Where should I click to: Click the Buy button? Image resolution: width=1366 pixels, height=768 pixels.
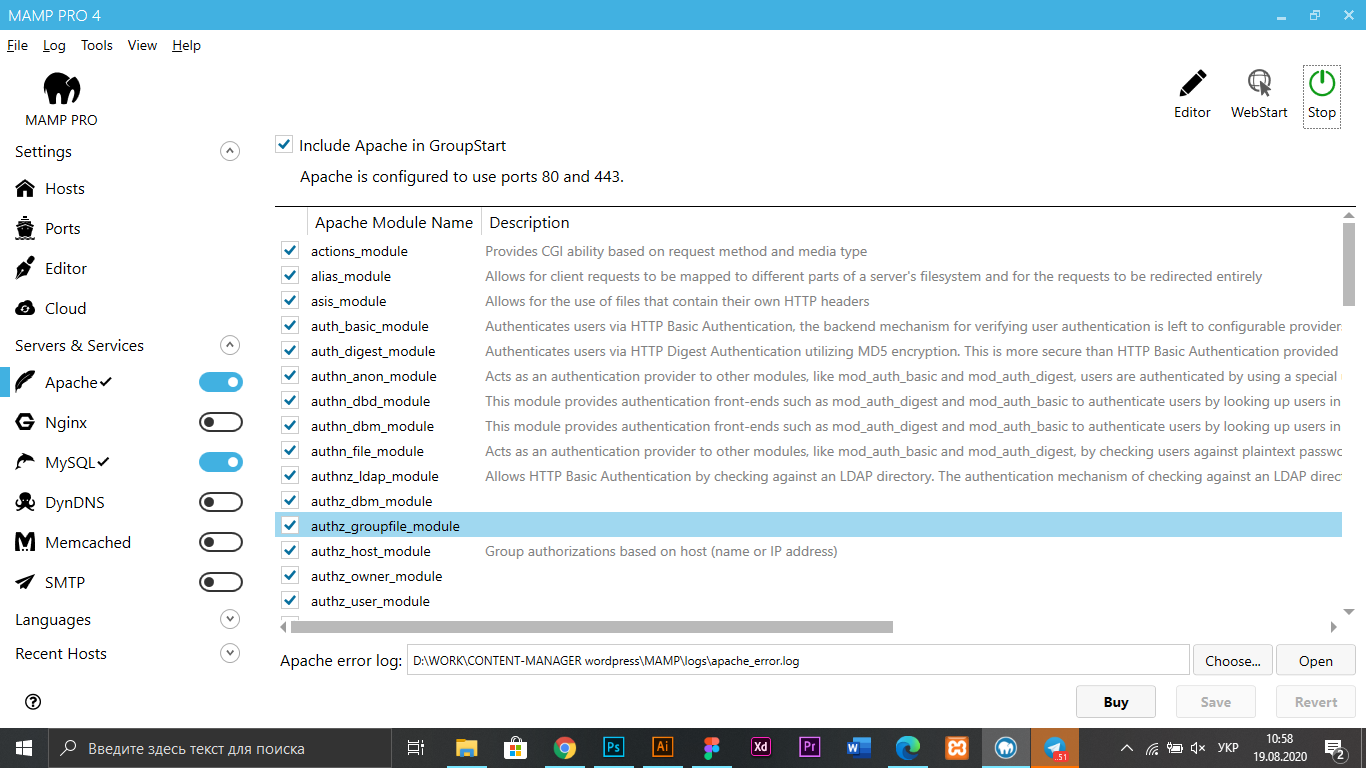pyautogui.click(x=1116, y=701)
